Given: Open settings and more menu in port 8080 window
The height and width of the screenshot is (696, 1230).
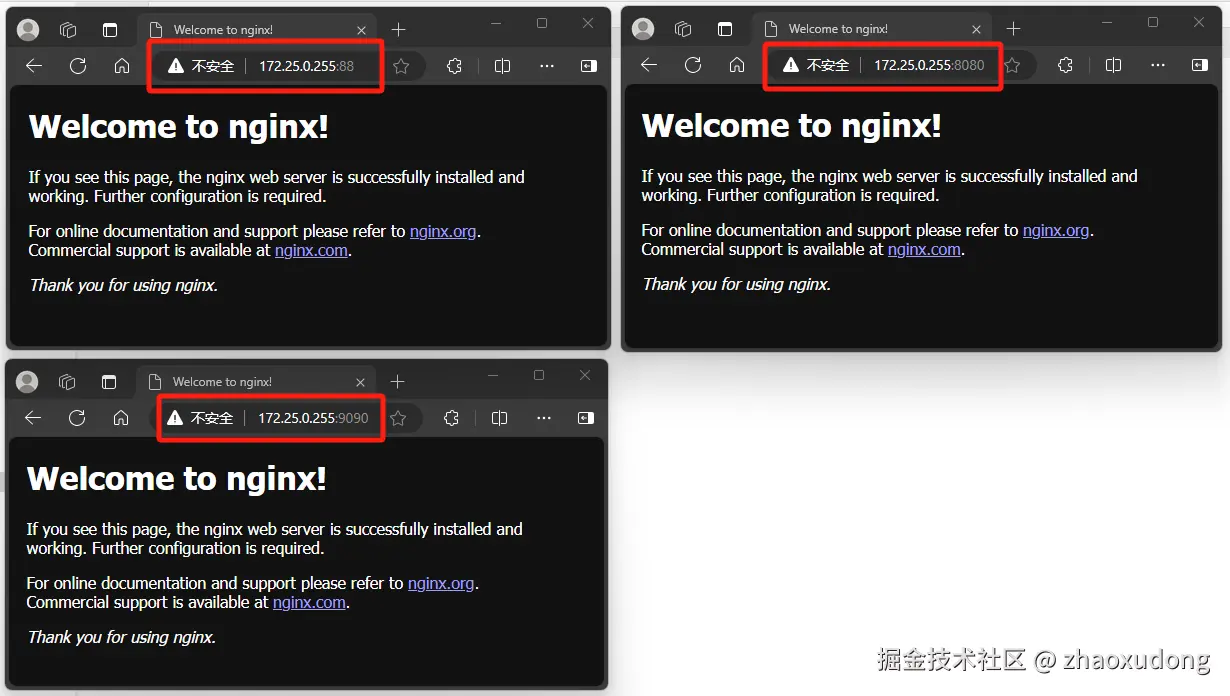Looking at the screenshot, I should [x=1157, y=65].
